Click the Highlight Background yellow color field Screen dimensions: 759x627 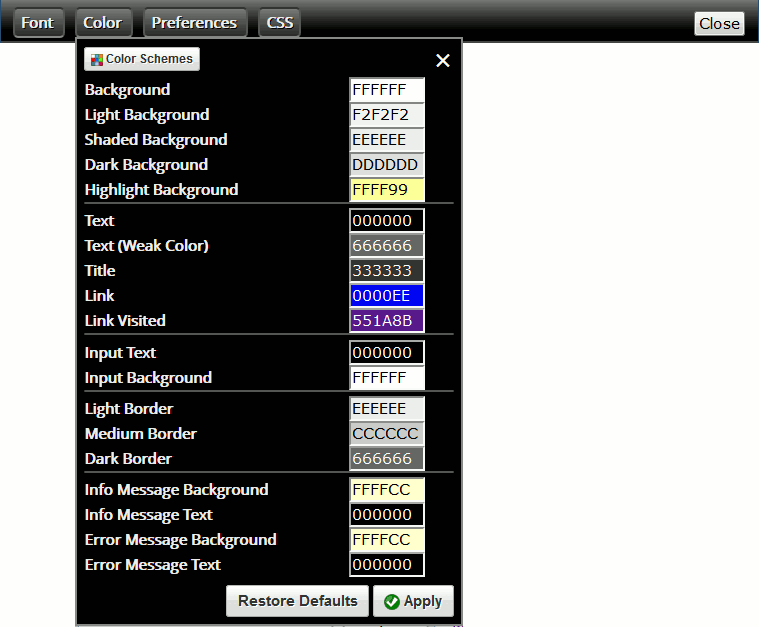[387, 190]
